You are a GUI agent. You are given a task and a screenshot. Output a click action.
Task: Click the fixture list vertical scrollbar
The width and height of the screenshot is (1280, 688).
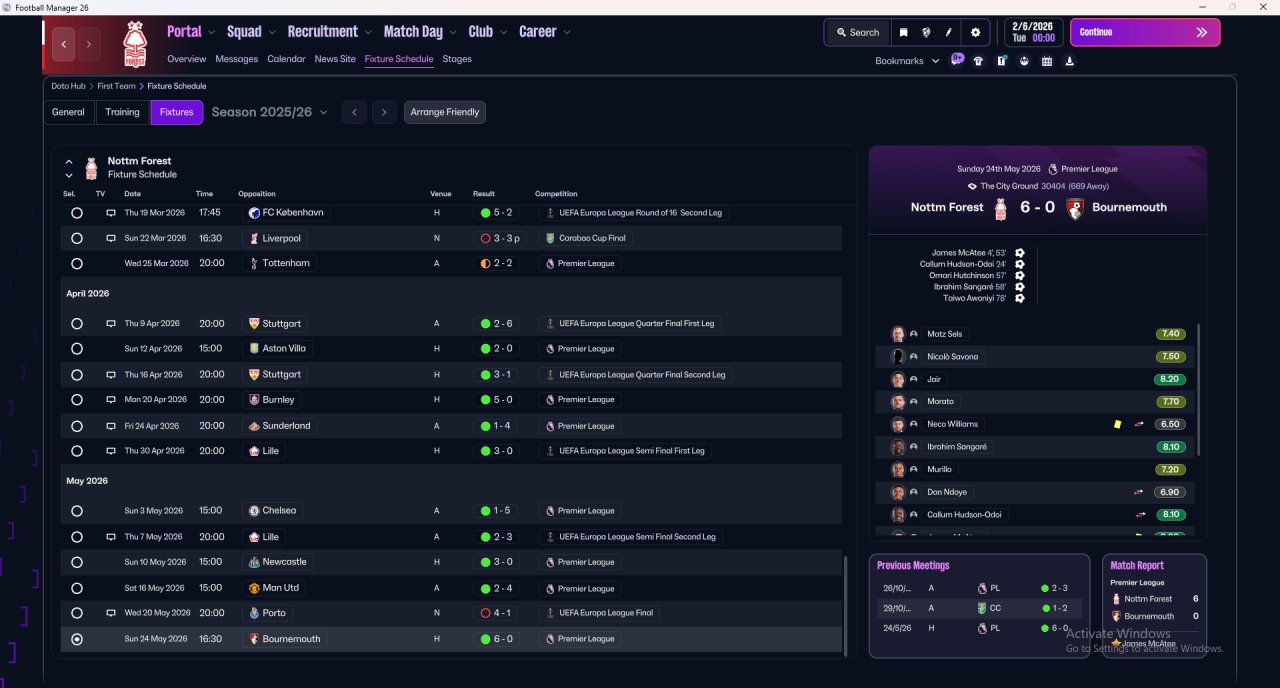tap(846, 604)
